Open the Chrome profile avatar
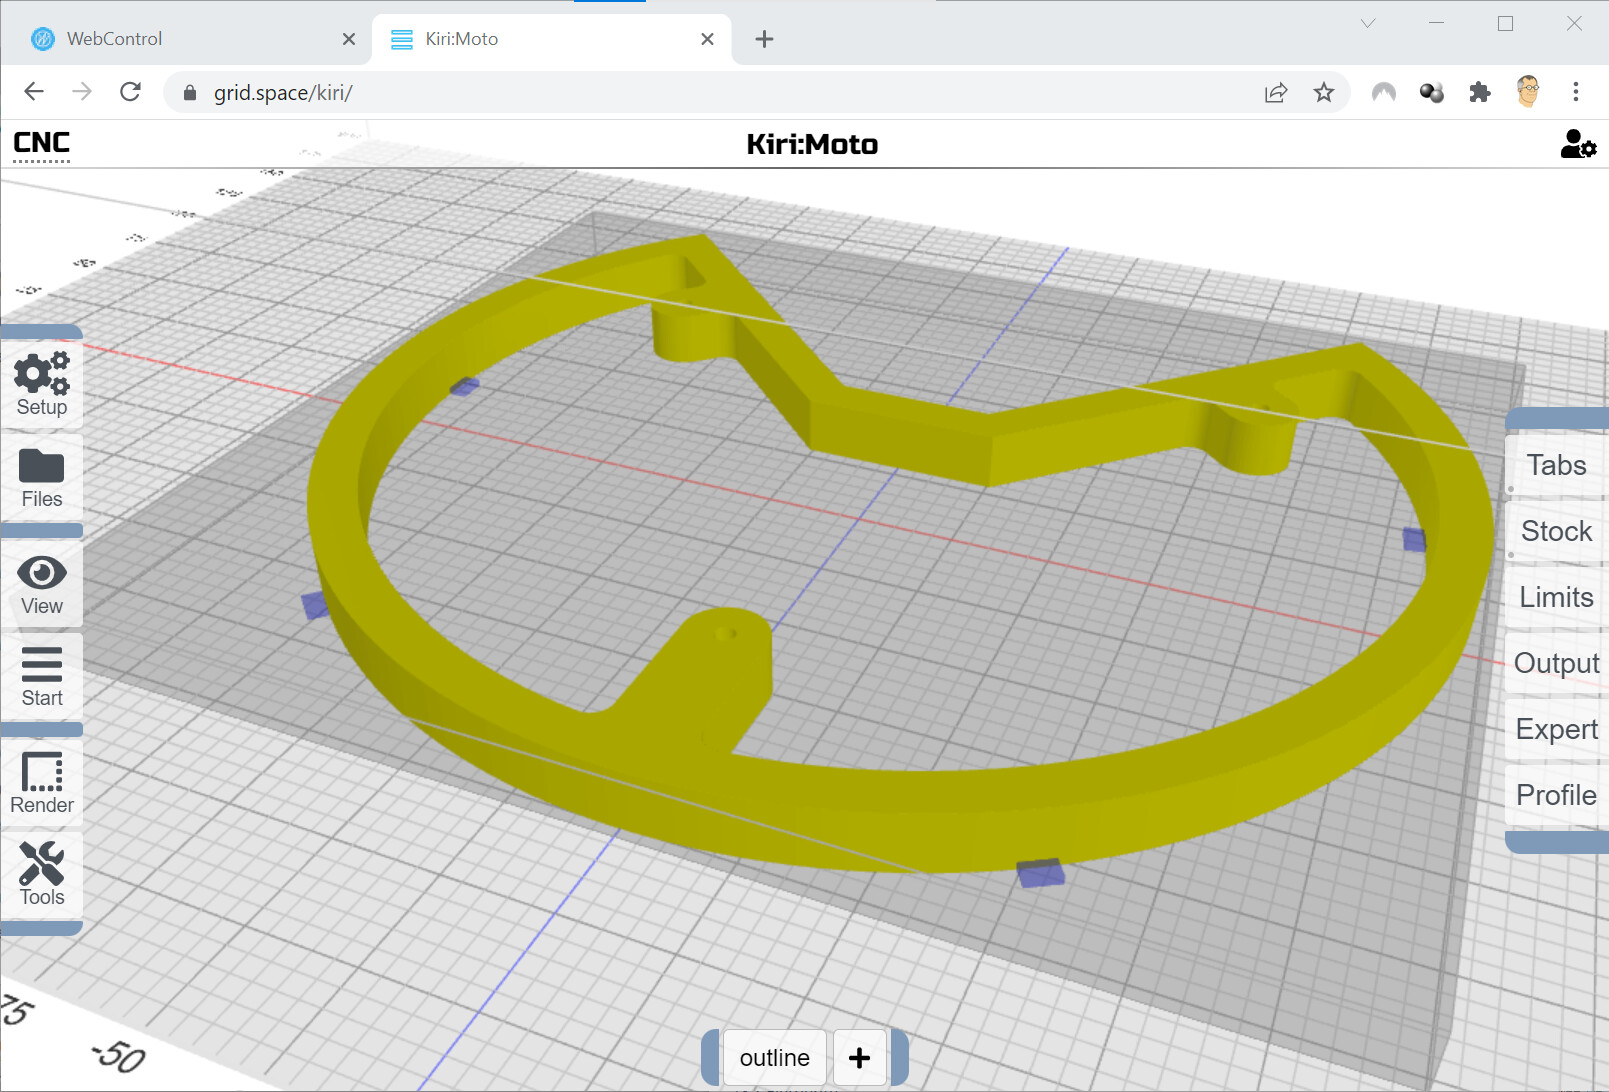The image size is (1609, 1092). point(1528,92)
